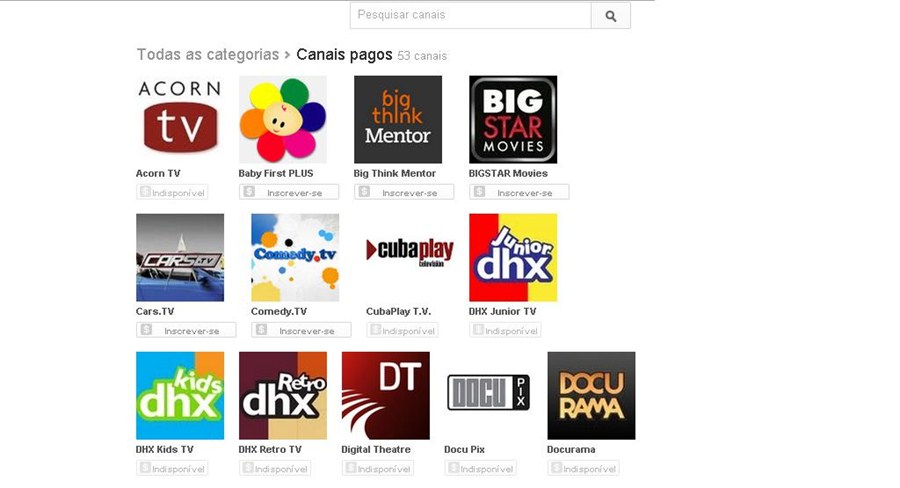
Task: Select the Big Think Mentor channel icon
Action: tap(397, 119)
